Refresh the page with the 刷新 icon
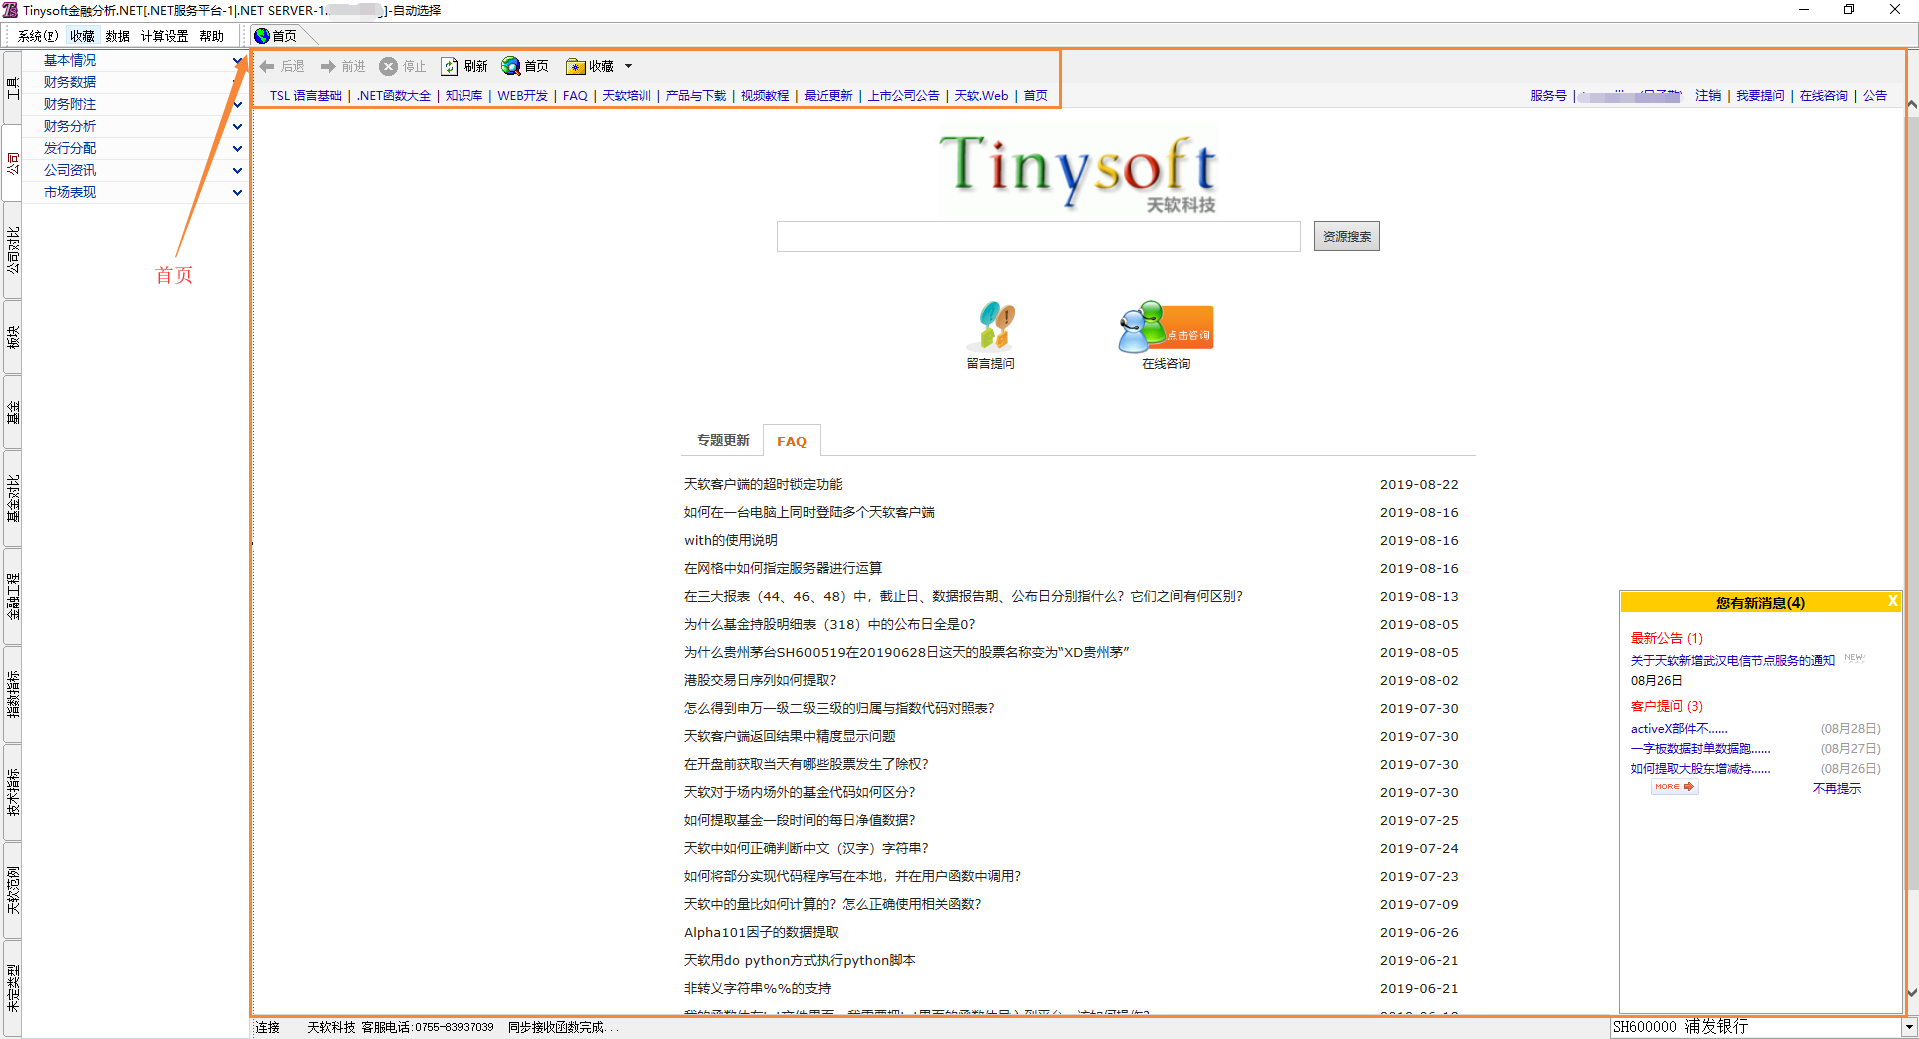 (450, 66)
